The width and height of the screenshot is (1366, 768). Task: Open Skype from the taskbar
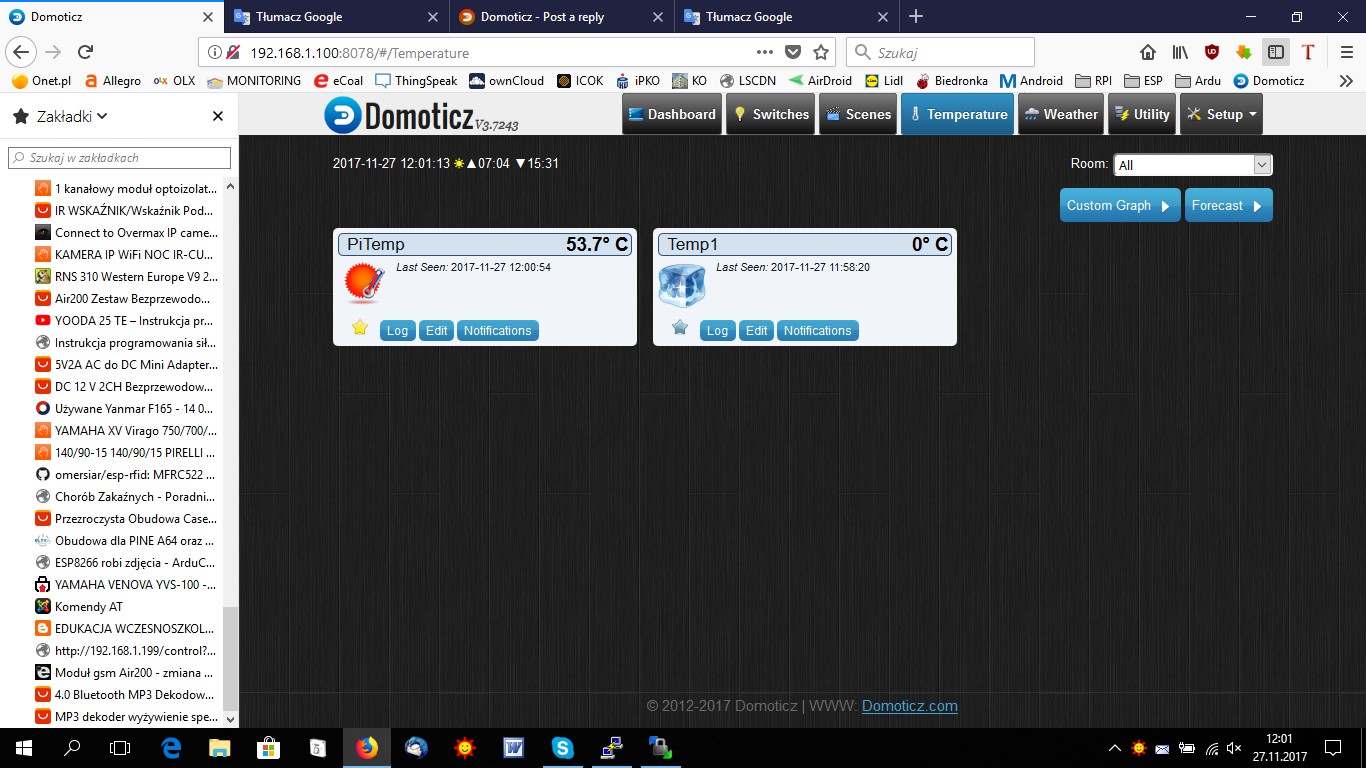pos(563,747)
